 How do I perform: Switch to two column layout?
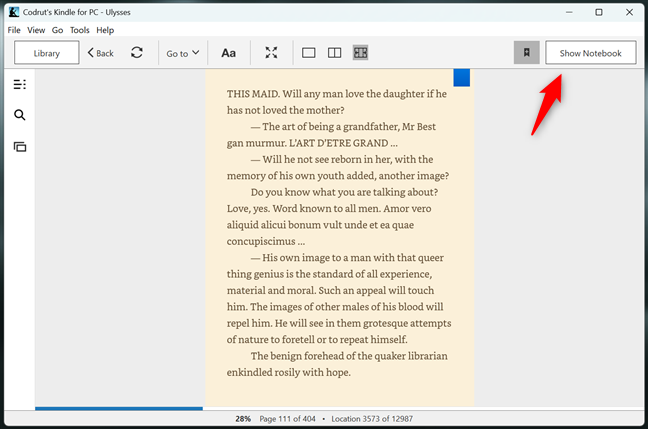click(x=335, y=53)
